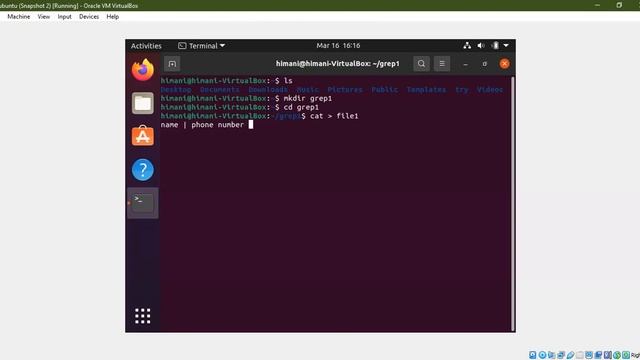Viewport: 640px width, 360px height.
Task: Open the Mar 16 16:16 clock calendar
Action: (x=338, y=46)
